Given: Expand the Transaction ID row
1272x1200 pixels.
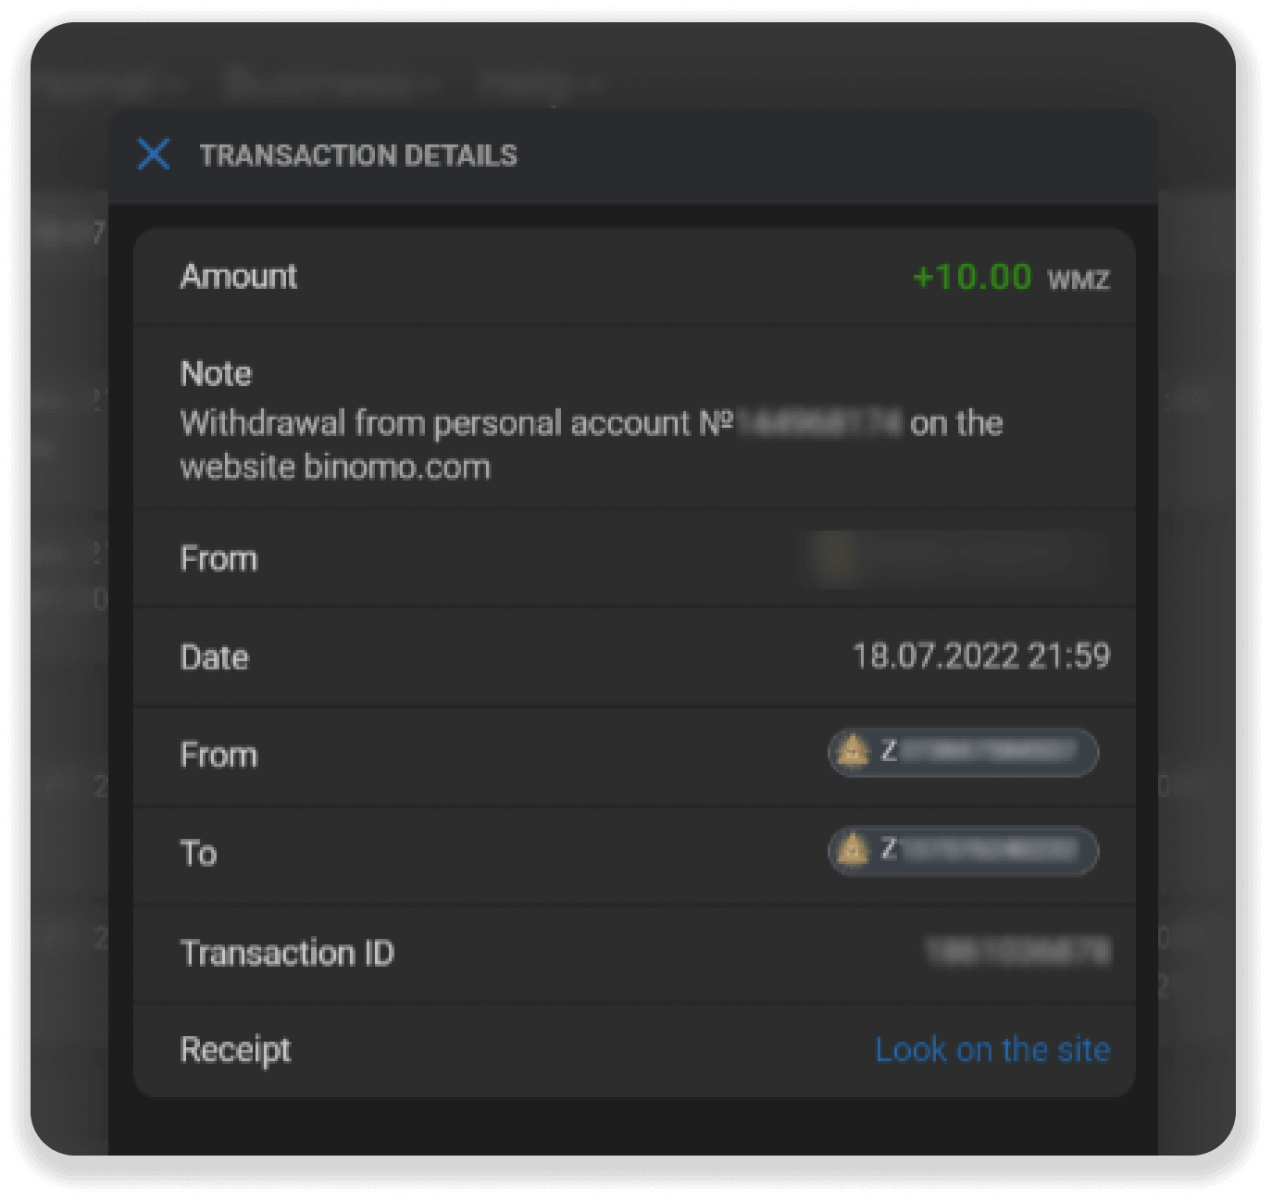Looking at the screenshot, I should [x=288, y=953].
